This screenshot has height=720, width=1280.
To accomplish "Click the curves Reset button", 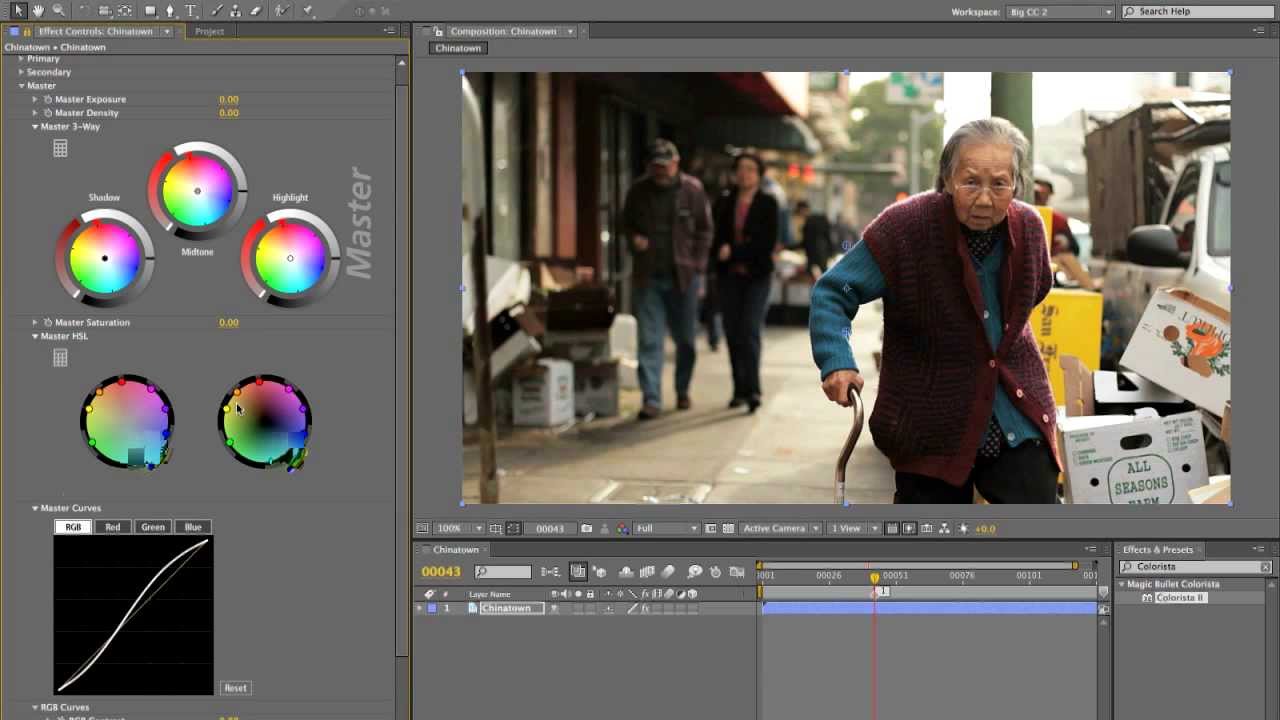I will (x=235, y=688).
